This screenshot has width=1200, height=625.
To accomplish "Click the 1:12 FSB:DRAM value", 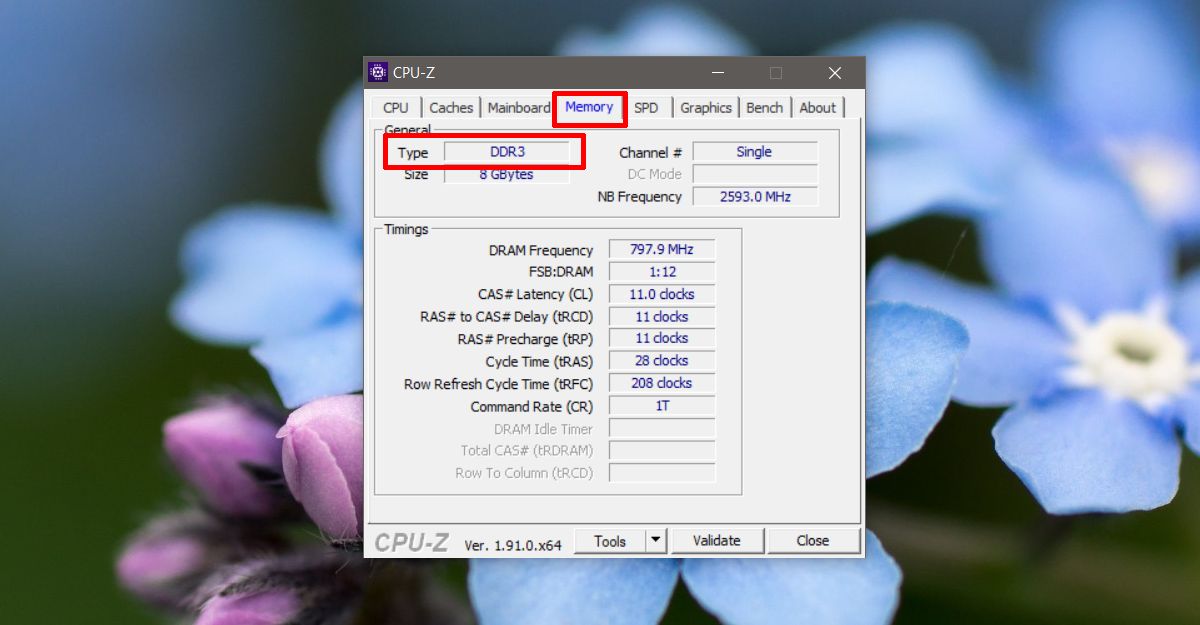I will (x=662, y=272).
